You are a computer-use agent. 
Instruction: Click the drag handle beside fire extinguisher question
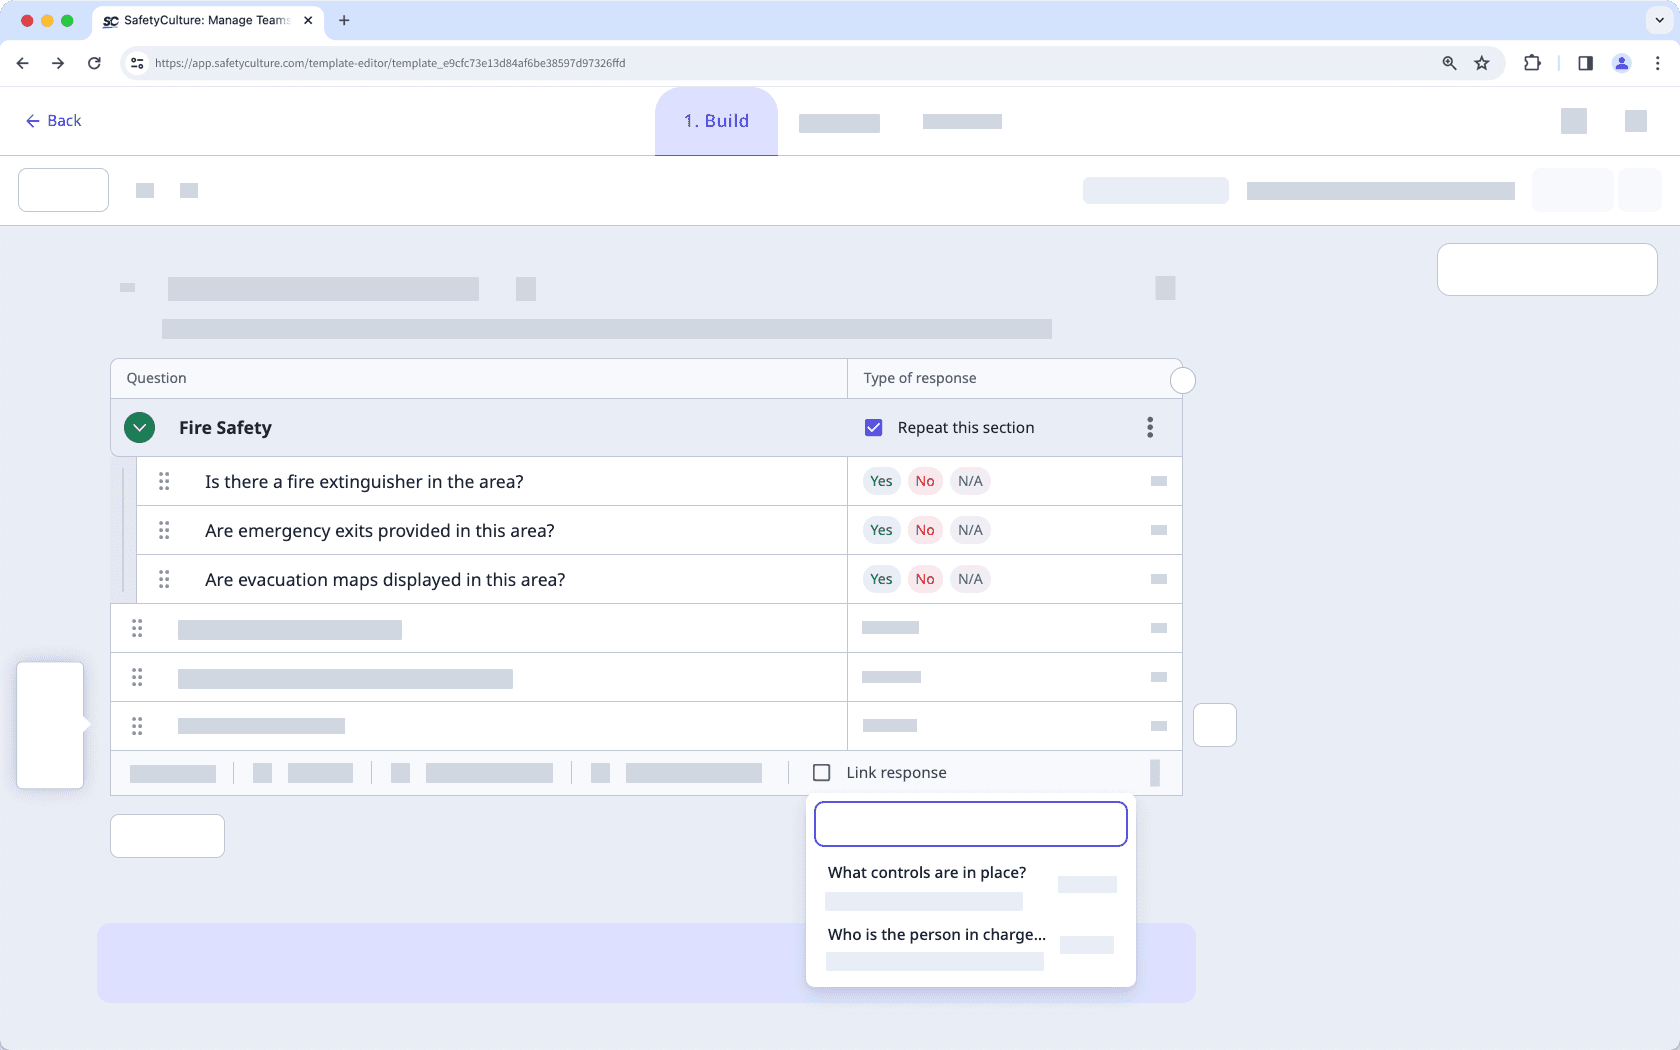click(164, 481)
